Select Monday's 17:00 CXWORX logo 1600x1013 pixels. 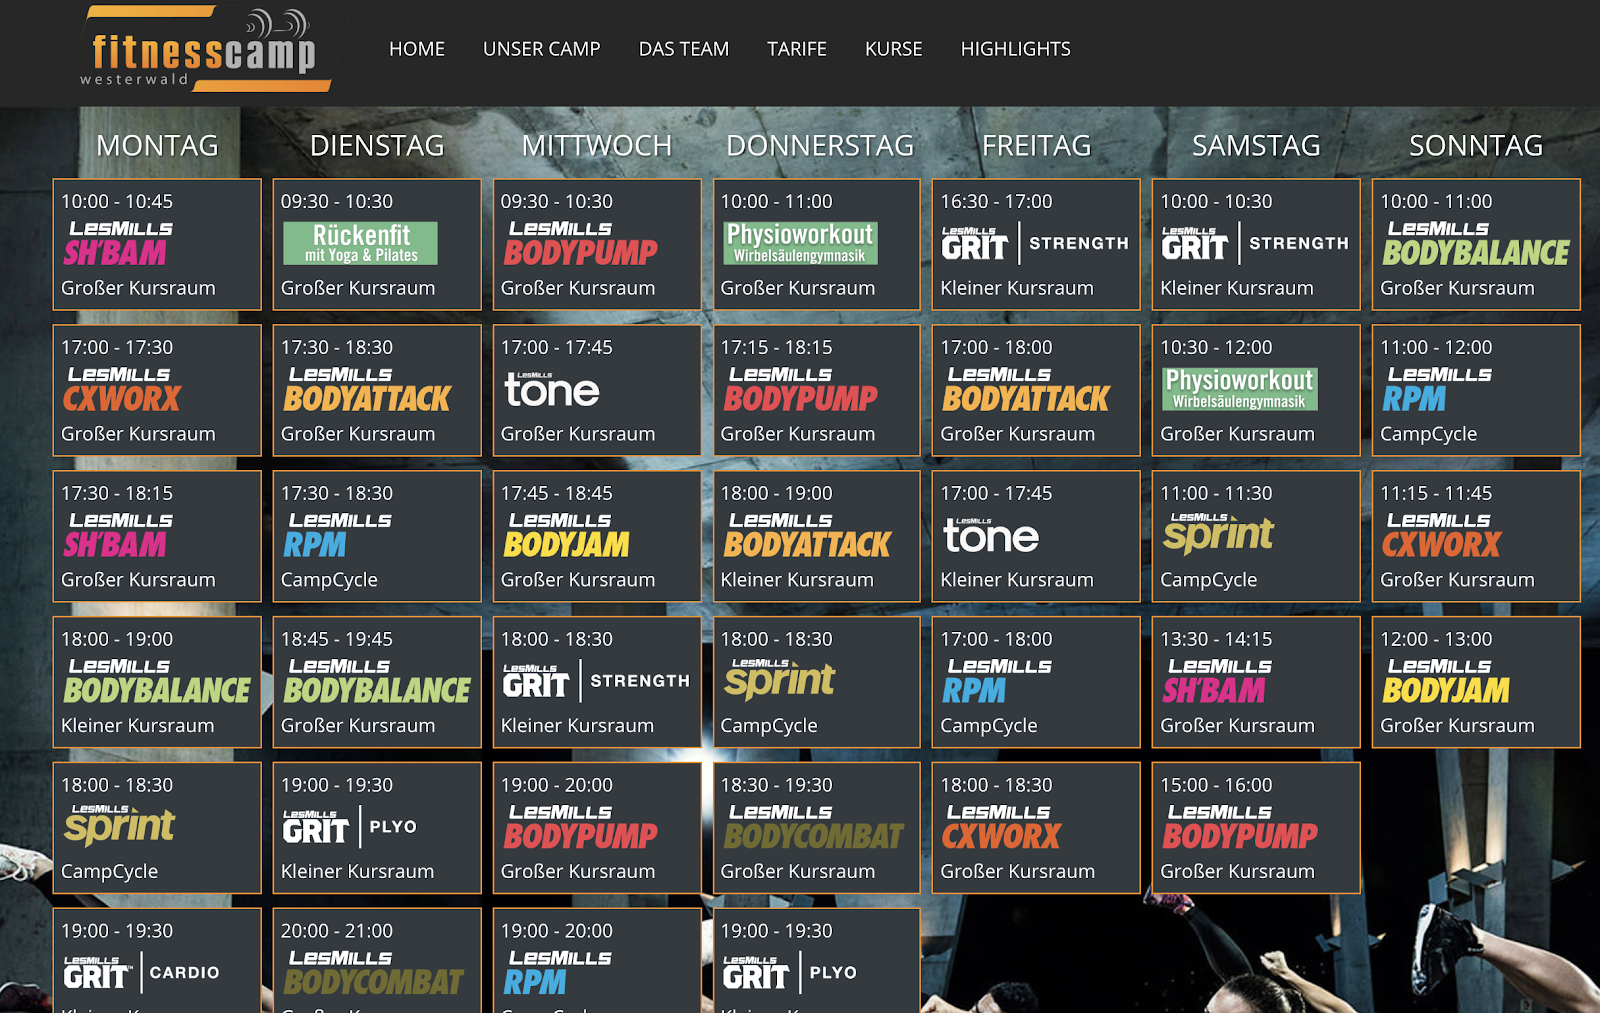tap(122, 389)
